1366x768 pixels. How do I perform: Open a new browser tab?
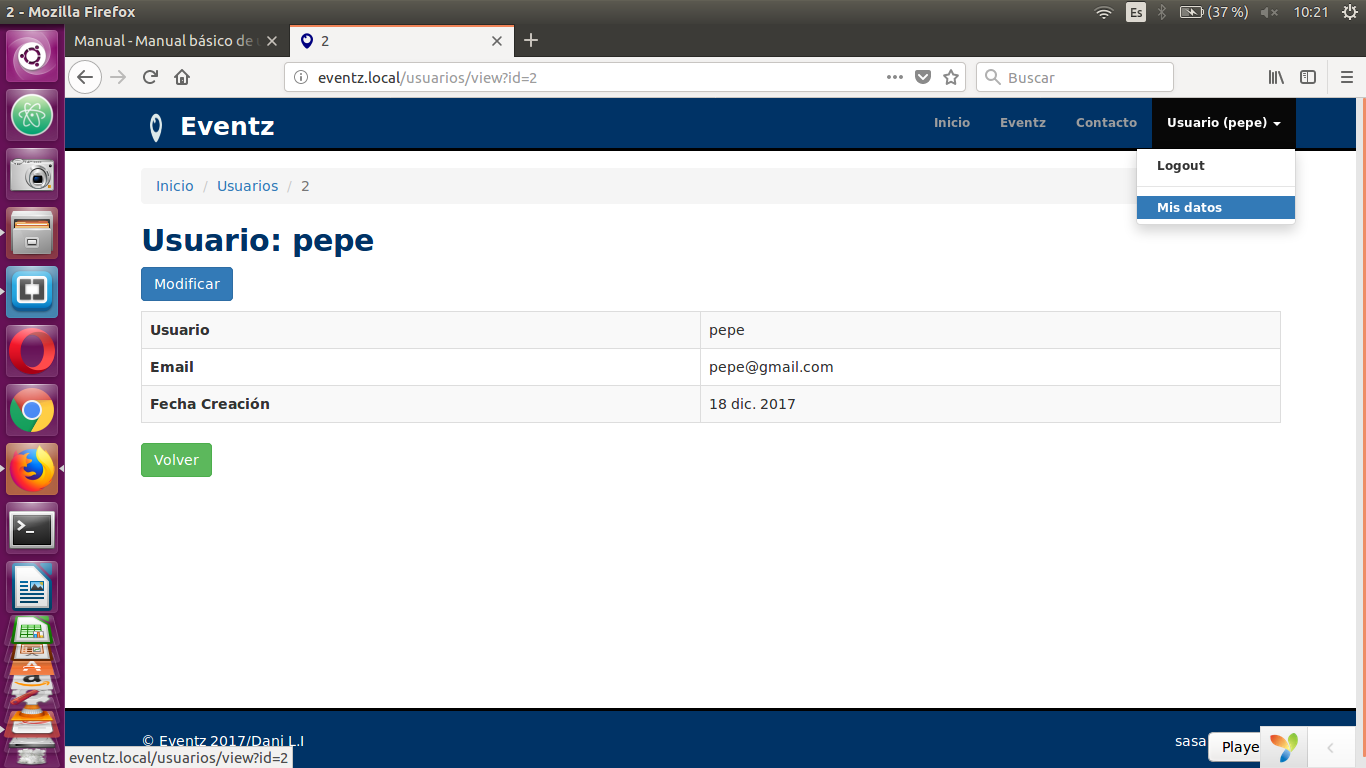(531, 40)
